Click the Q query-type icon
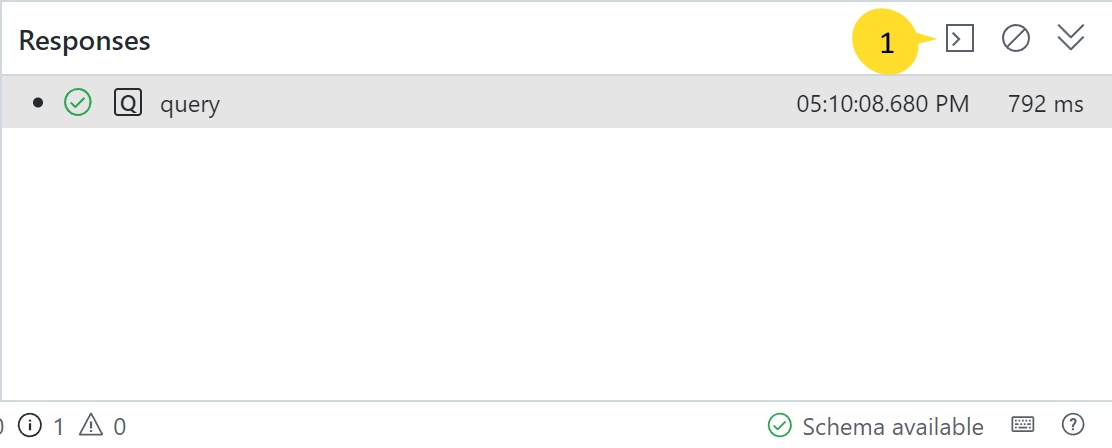Image resolution: width=1112 pixels, height=448 pixels. pyautogui.click(x=128, y=103)
